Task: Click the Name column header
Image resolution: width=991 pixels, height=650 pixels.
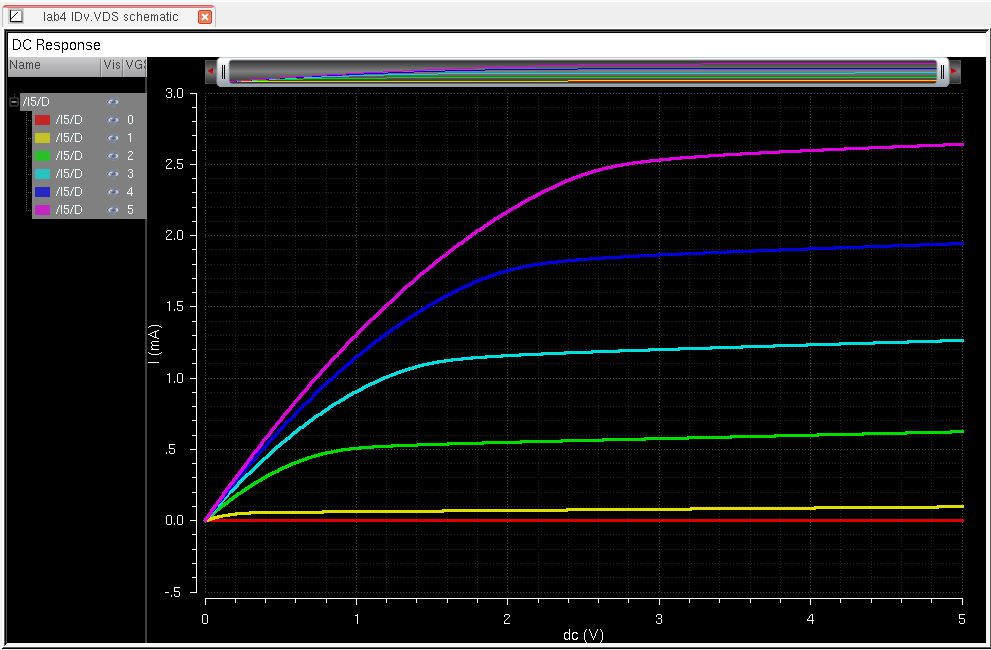Action: 54,65
